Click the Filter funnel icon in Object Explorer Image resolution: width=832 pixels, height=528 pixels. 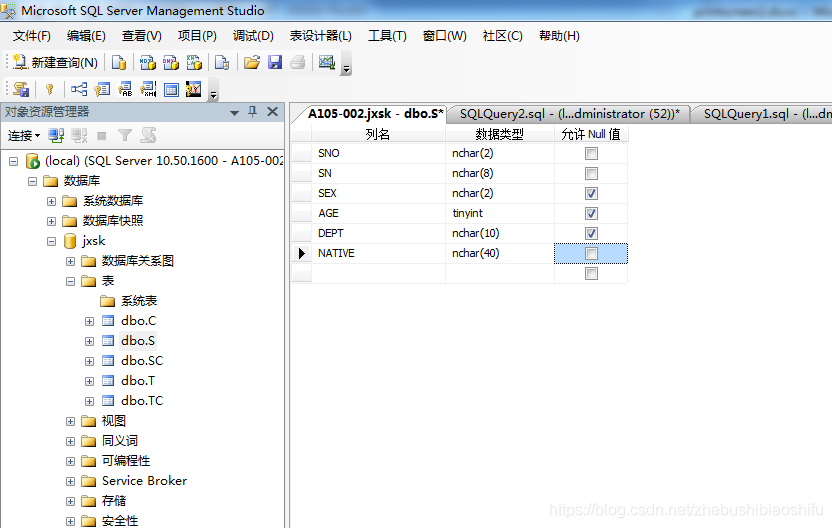click(x=125, y=136)
